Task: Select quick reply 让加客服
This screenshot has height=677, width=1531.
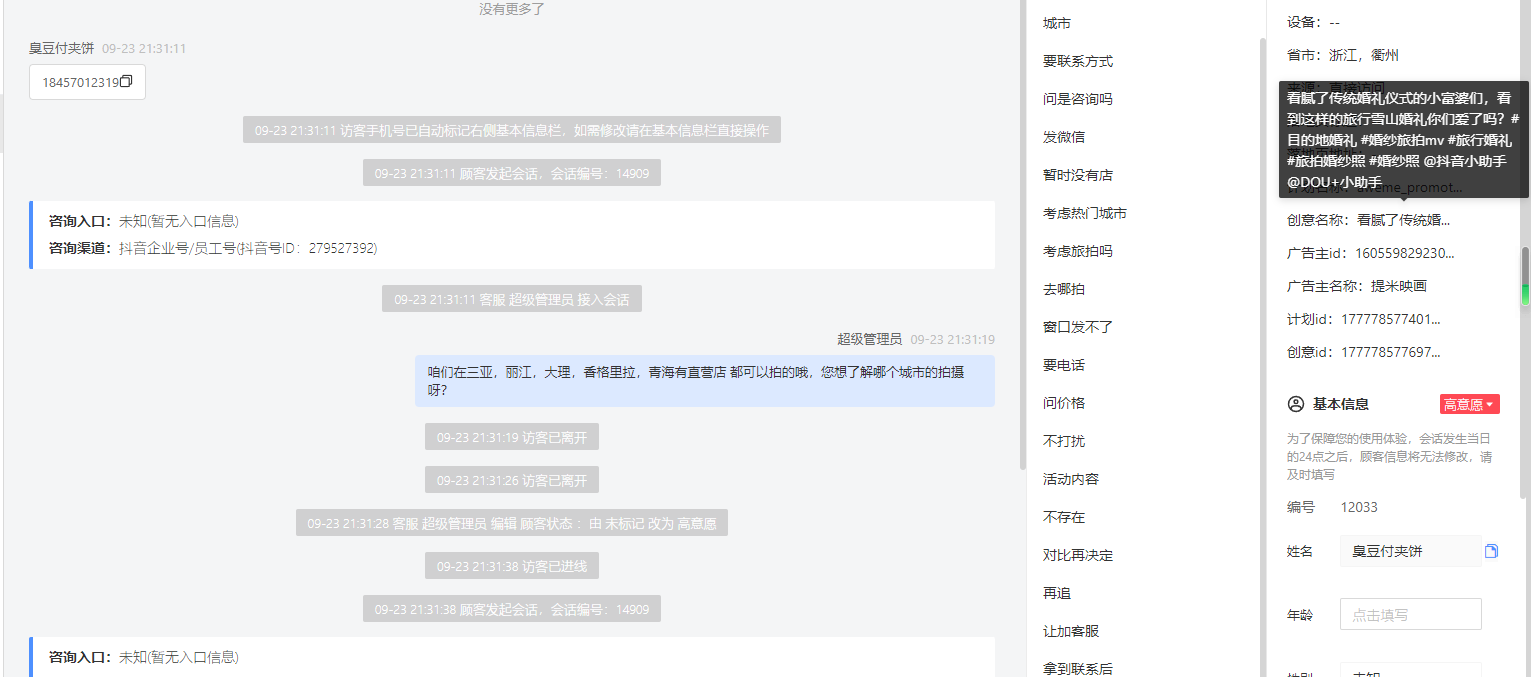Action: click(x=1071, y=631)
